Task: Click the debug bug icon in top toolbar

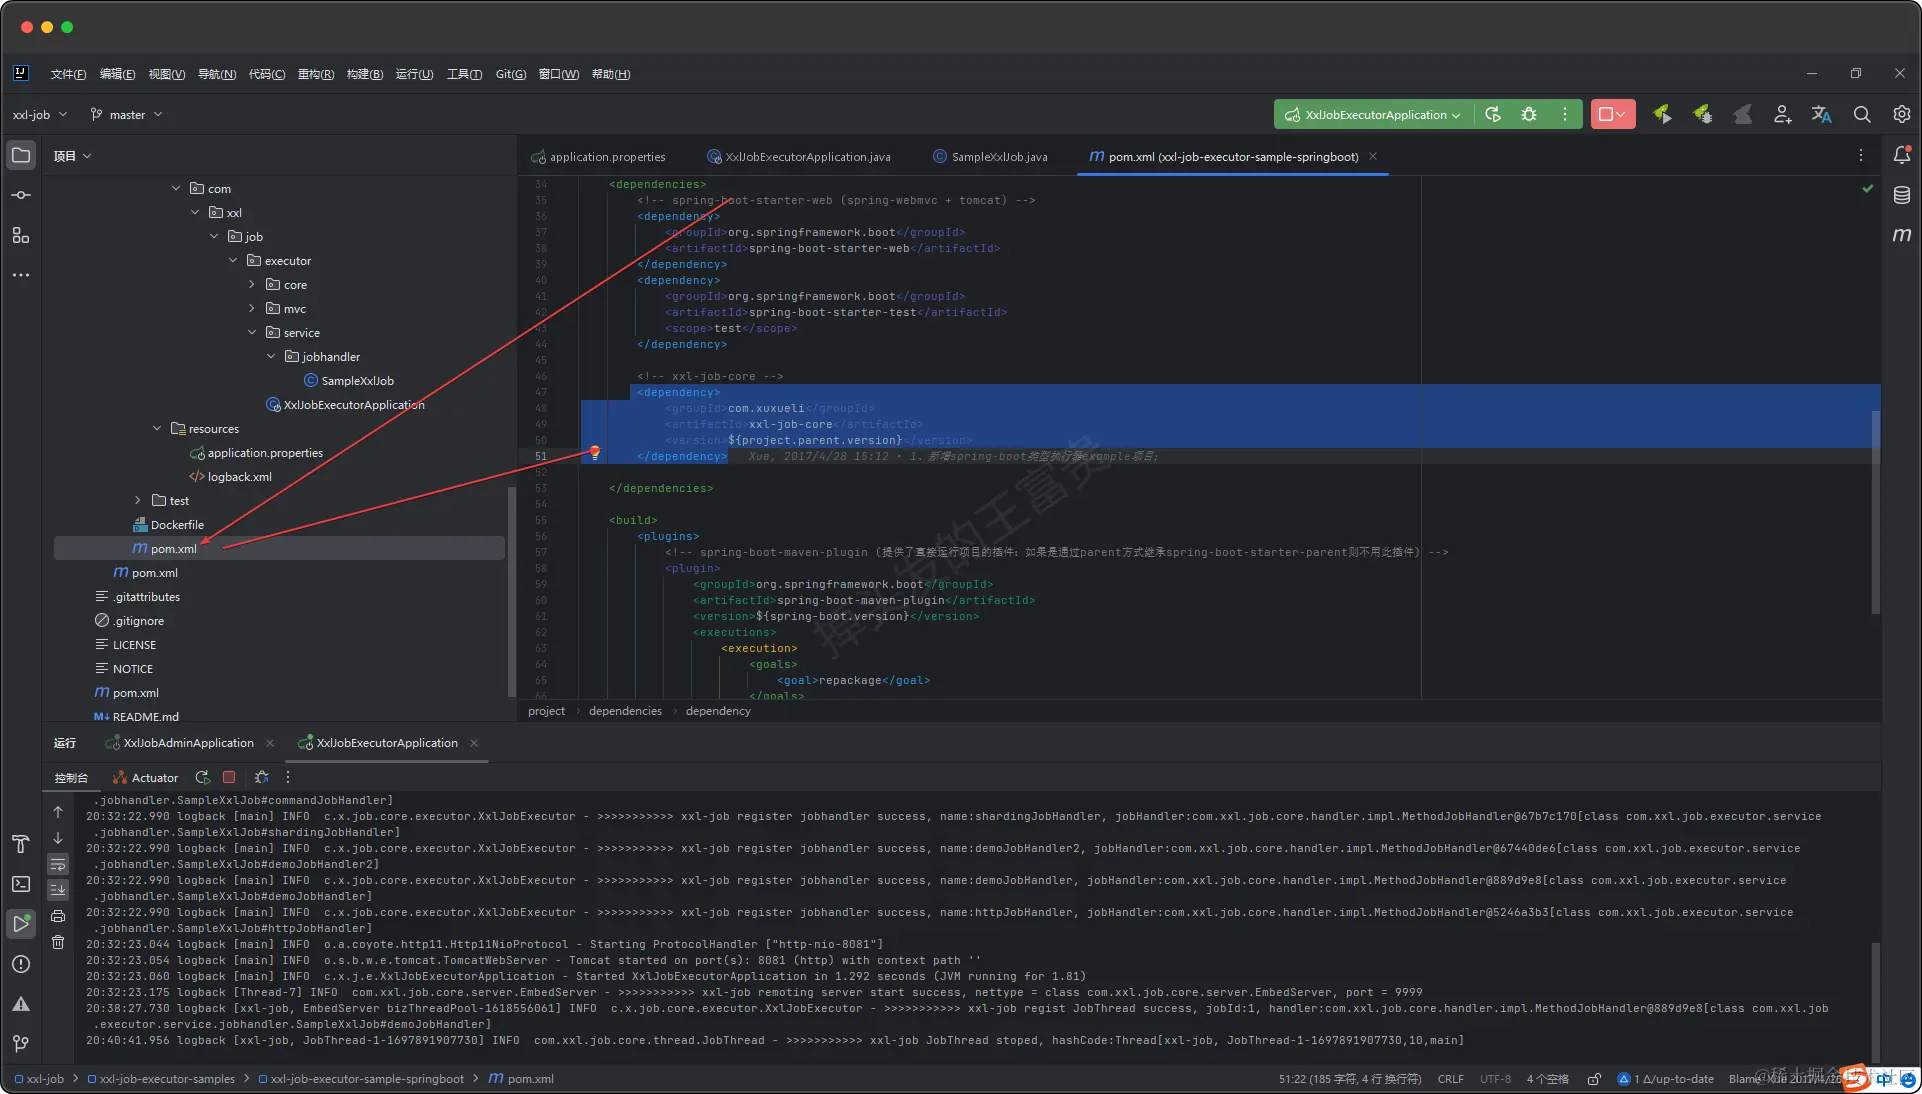Action: click(1529, 115)
